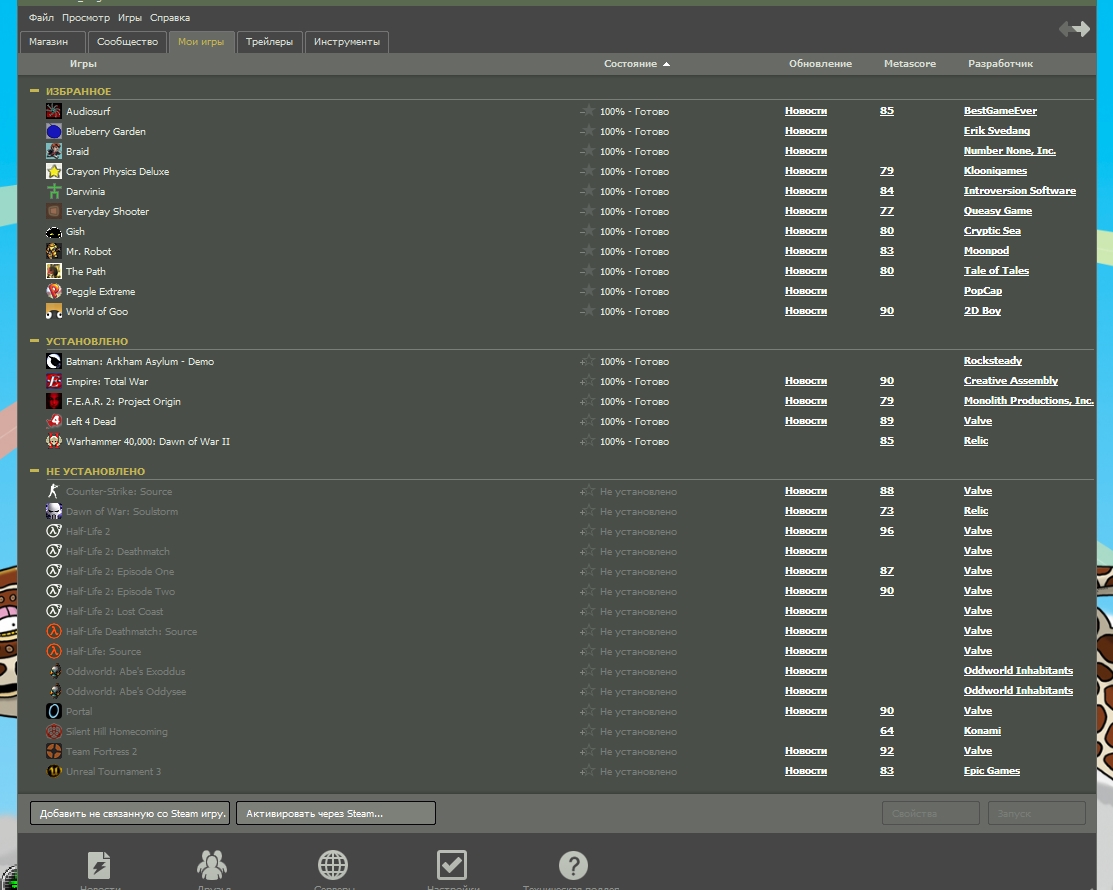Sort by the Разработчик column header
Viewport: 1113px width, 890px height.
click(1000, 63)
